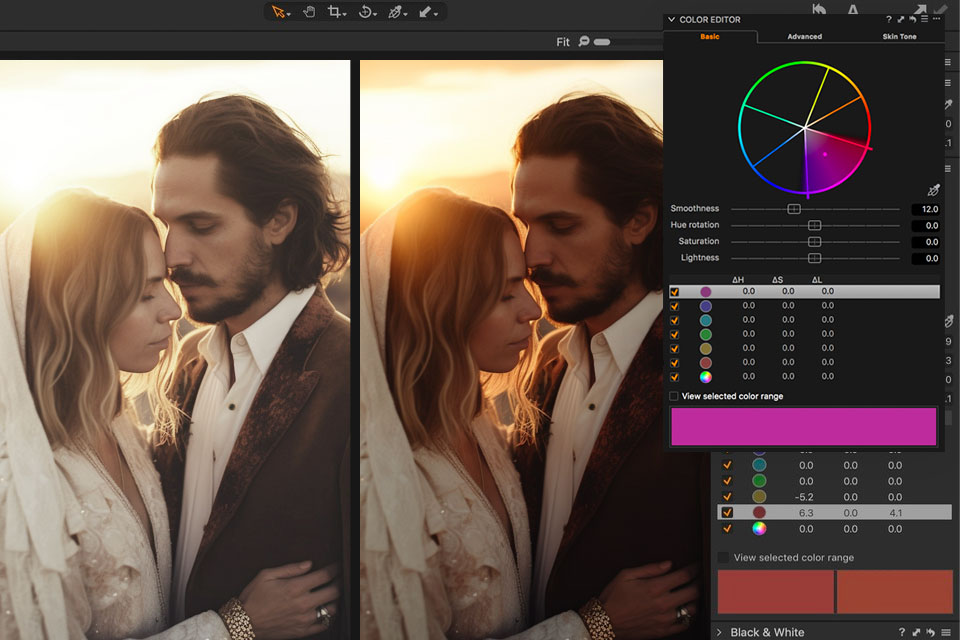Uncheck the magenta range checkbox in floating panel
This screenshot has width=960, height=640.
(x=674, y=292)
